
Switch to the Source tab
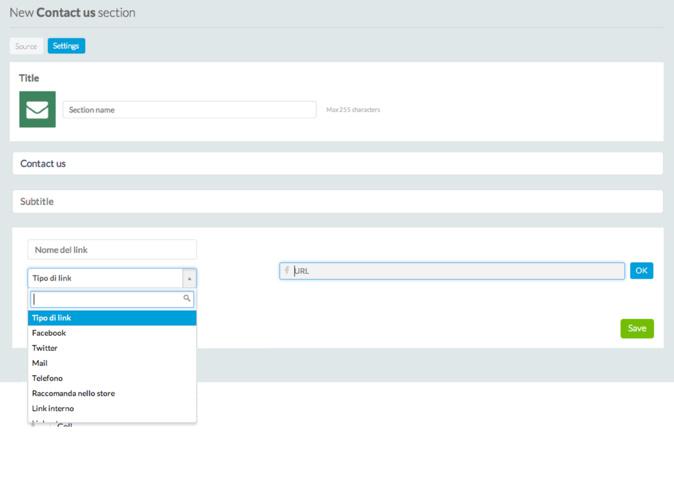click(x=26, y=46)
